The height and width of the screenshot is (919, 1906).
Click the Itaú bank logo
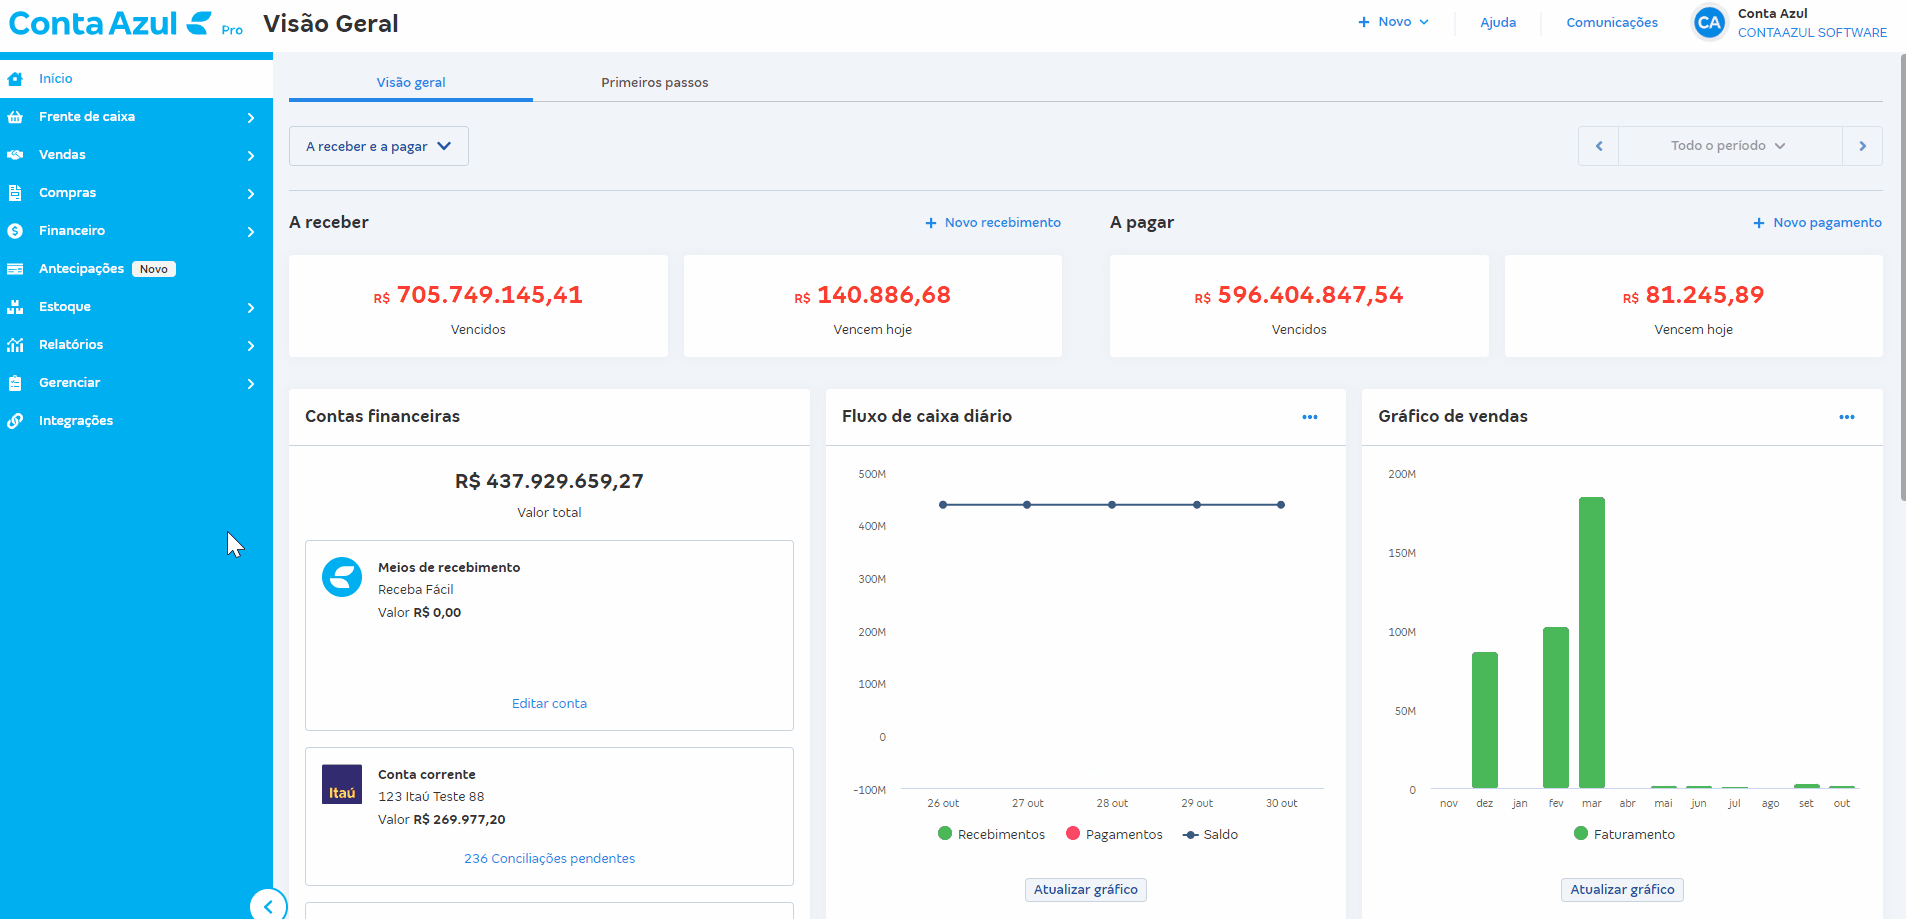point(342,784)
